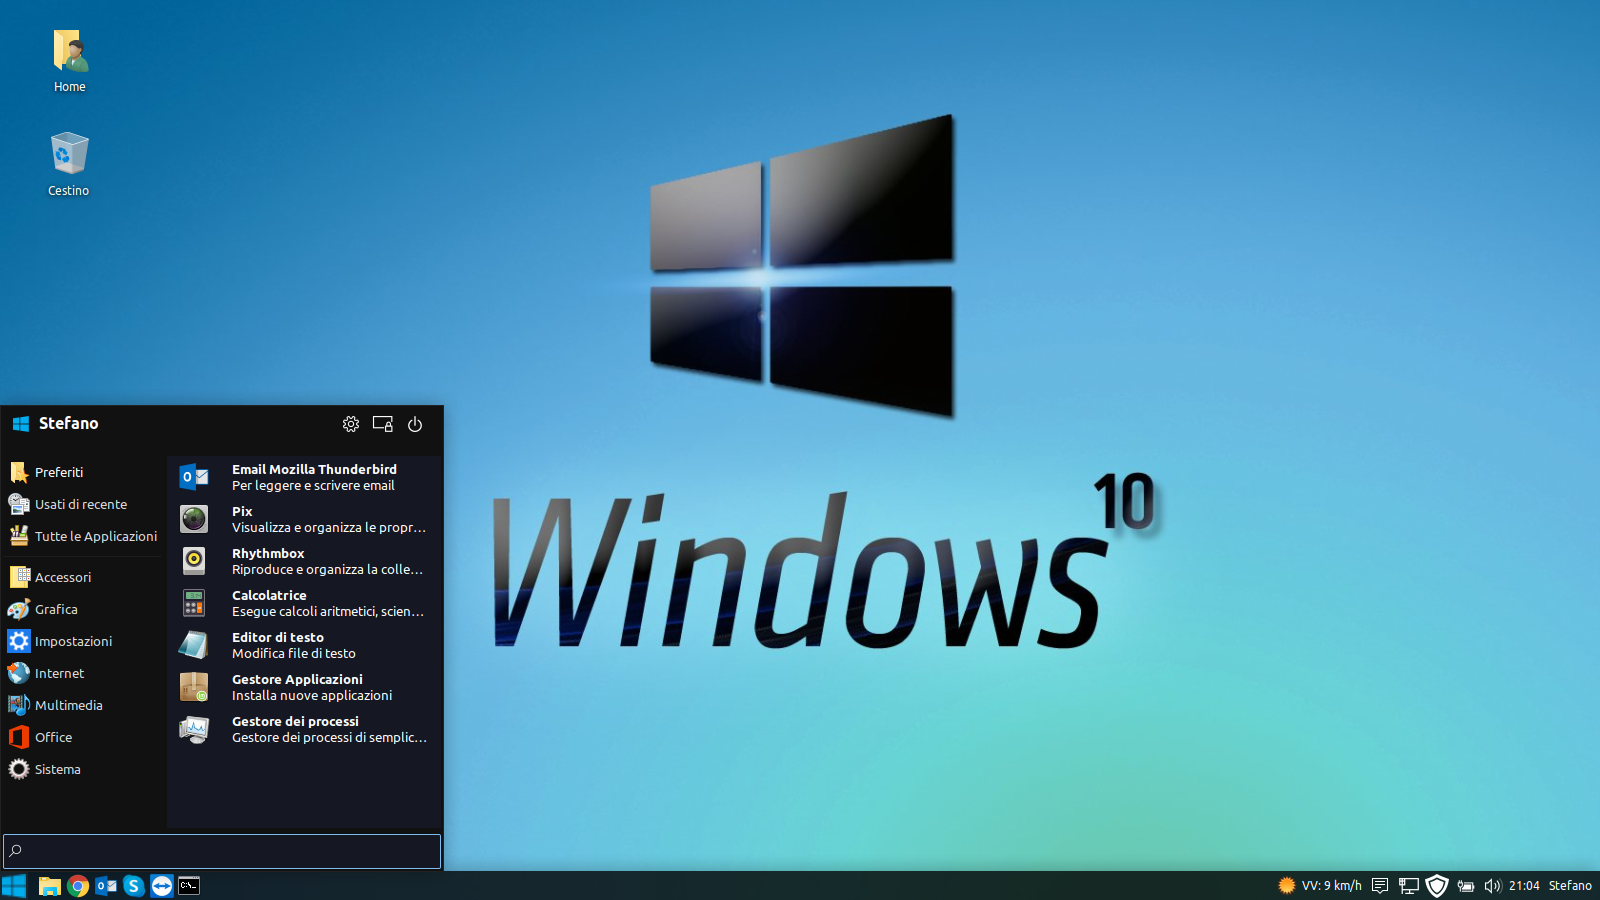
Task: Open Gestore dei processi
Action: [x=304, y=729]
